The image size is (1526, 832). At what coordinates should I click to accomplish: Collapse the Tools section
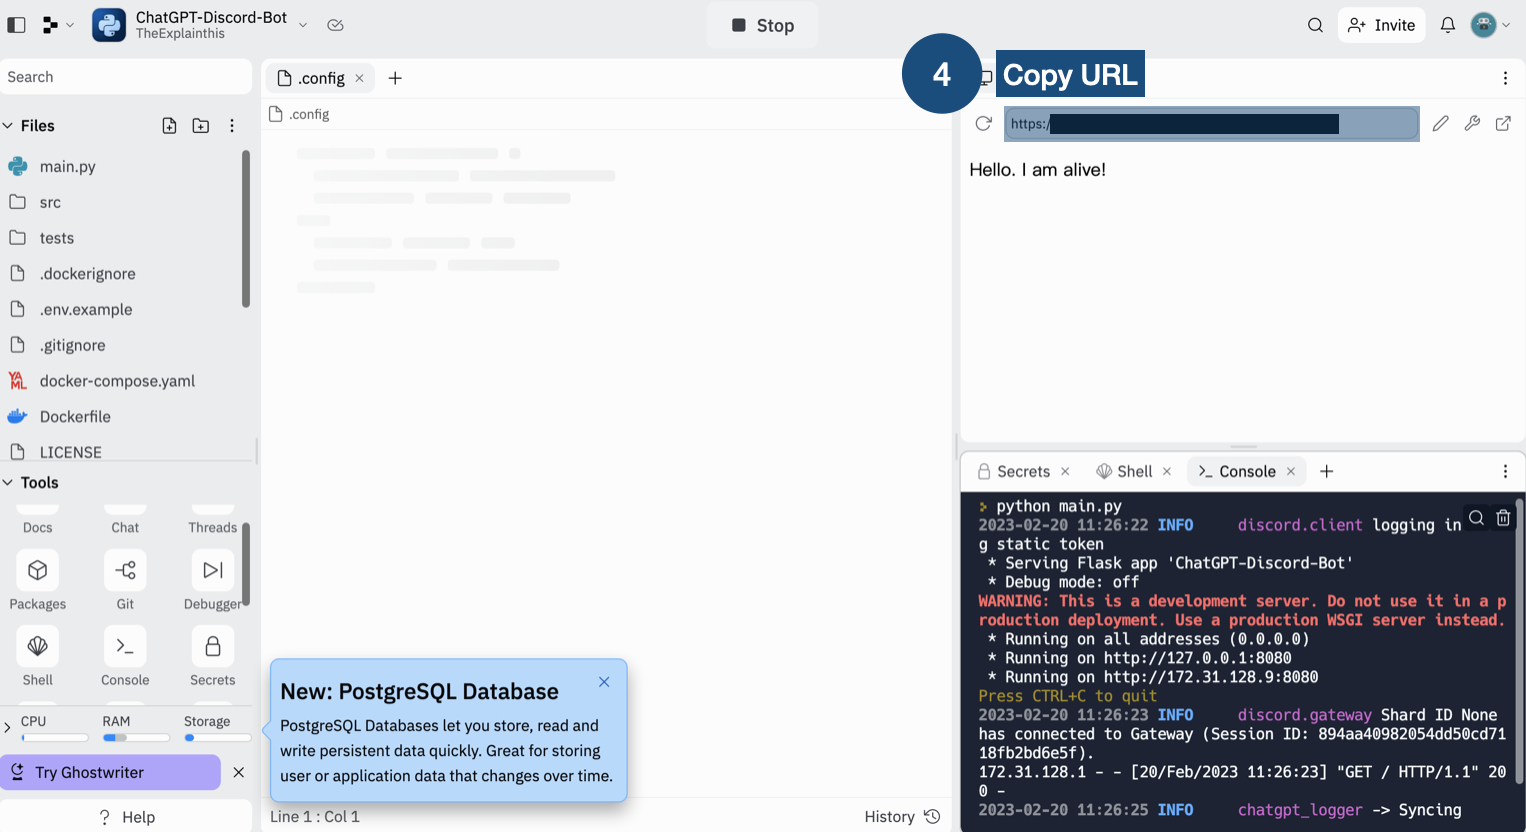9,483
